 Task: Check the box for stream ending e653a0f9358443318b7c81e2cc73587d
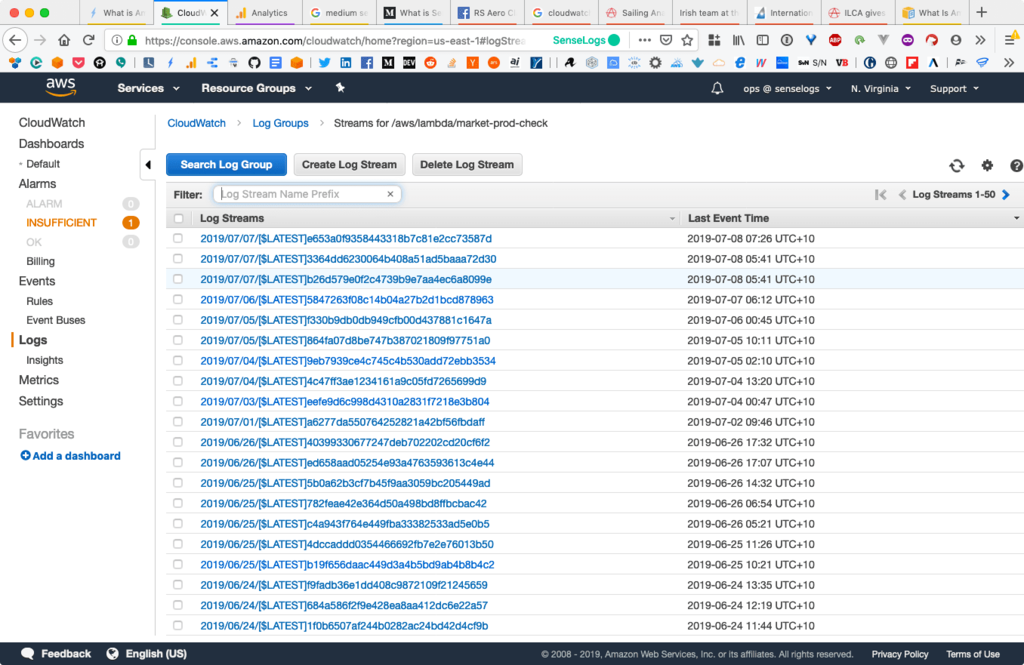179,239
